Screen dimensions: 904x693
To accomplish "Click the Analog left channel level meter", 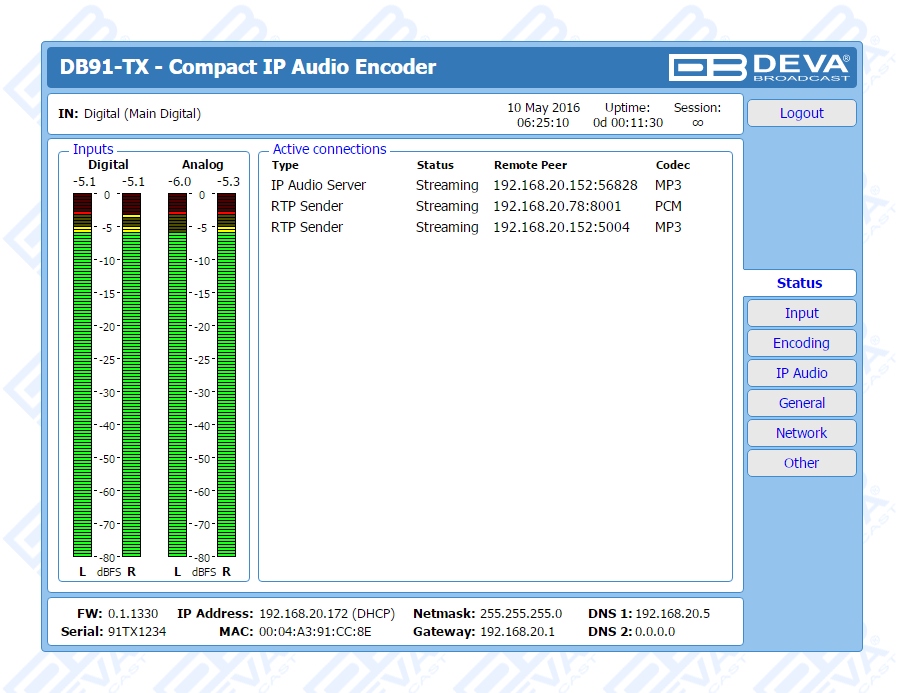I will [177, 375].
